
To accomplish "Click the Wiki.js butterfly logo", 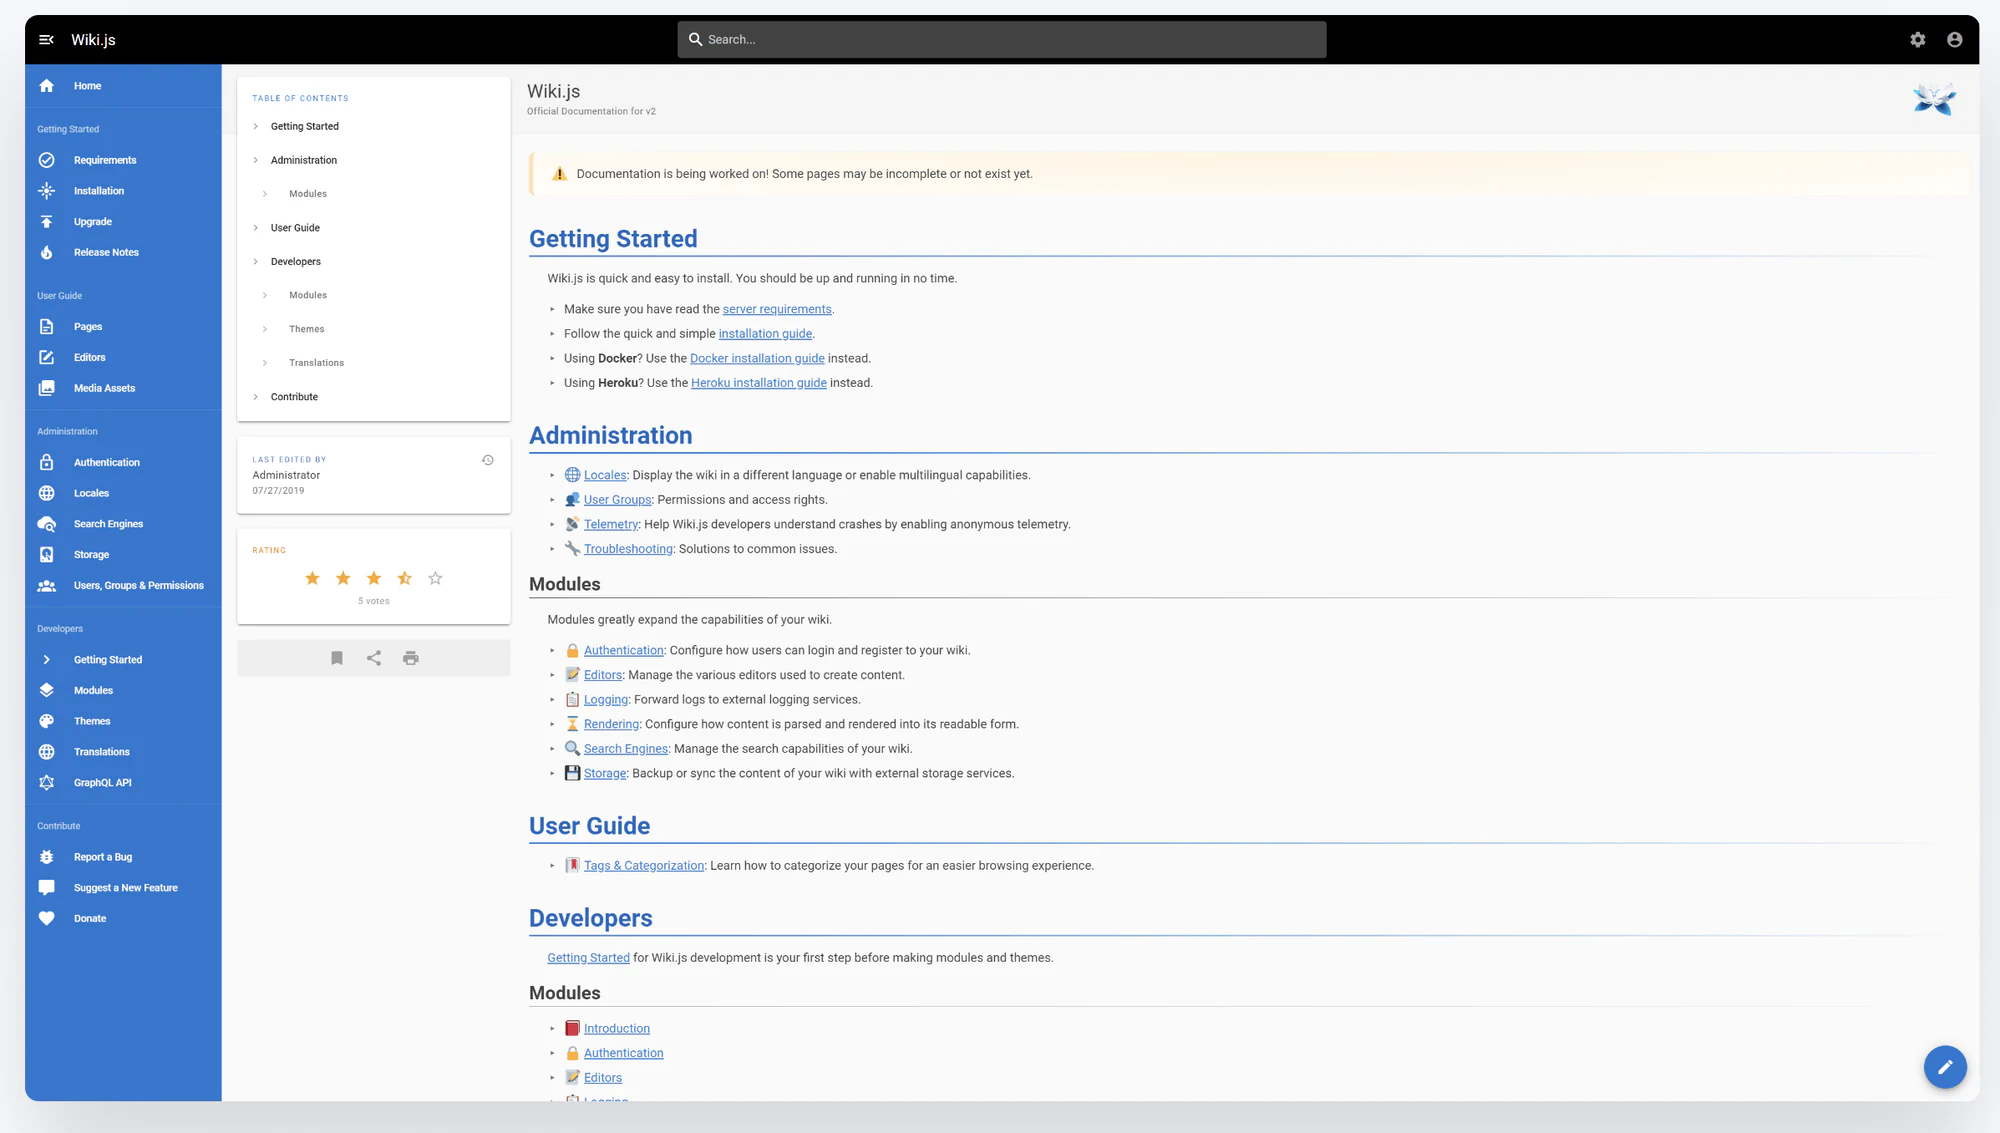I will pyautogui.click(x=1934, y=99).
